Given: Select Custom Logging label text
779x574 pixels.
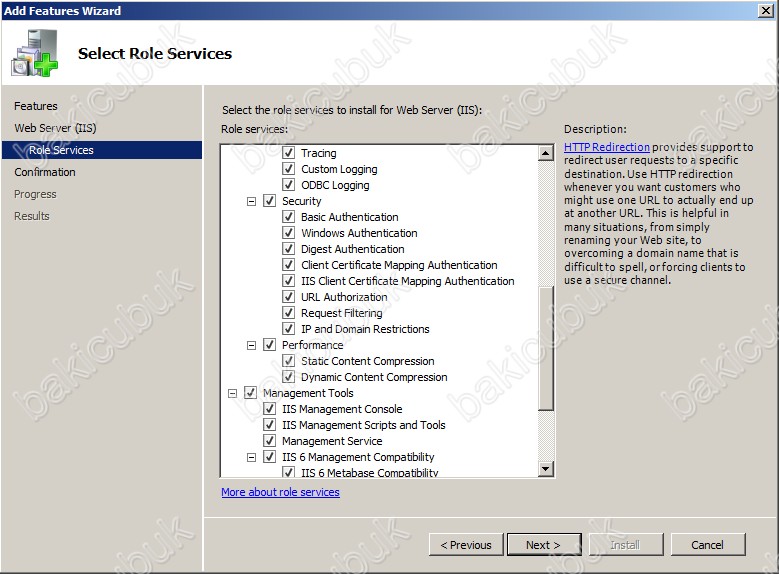Looking at the screenshot, I should click(339, 169).
